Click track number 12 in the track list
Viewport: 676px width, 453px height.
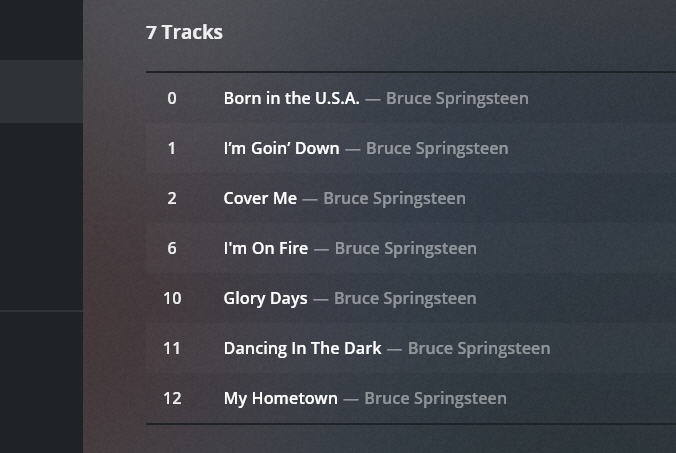click(172, 398)
